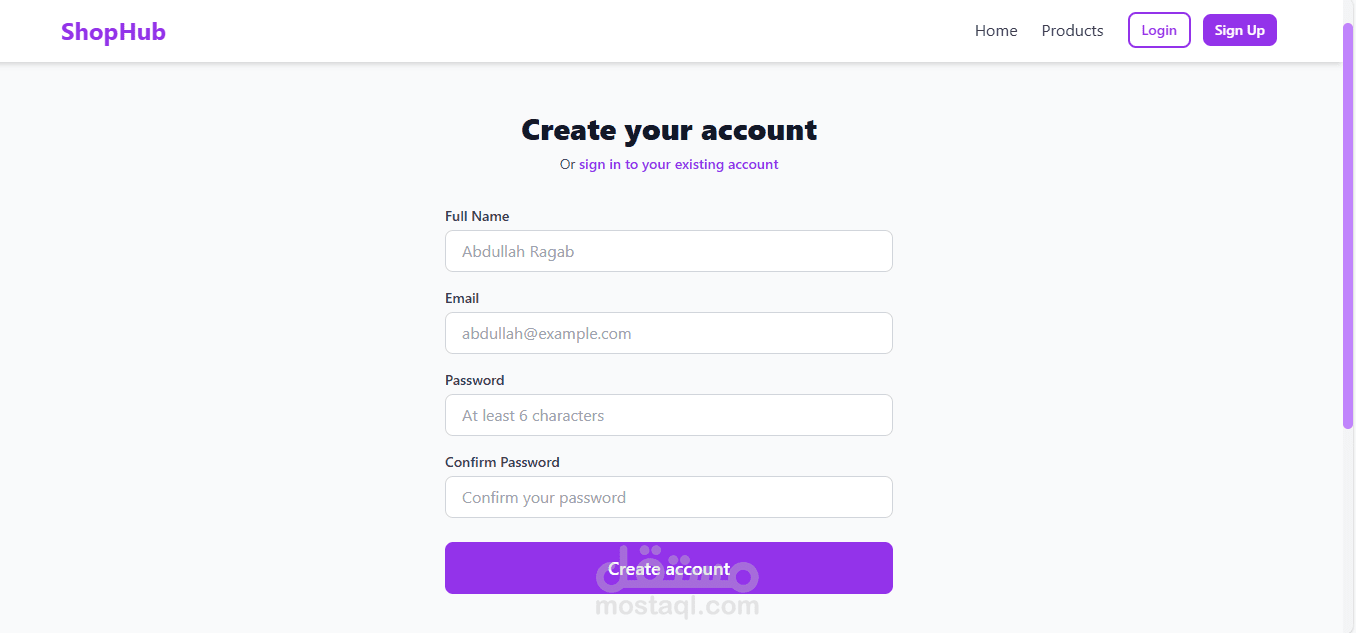Click the Create your account heading

[669, 130]
